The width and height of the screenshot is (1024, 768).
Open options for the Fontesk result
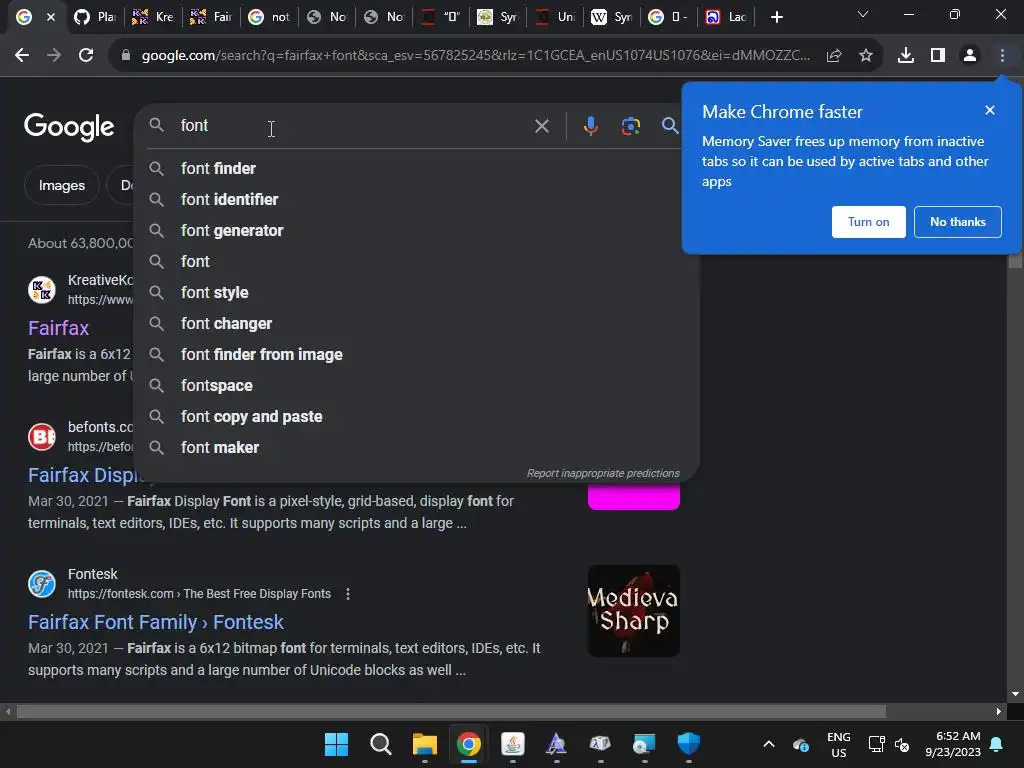(348, 594)
